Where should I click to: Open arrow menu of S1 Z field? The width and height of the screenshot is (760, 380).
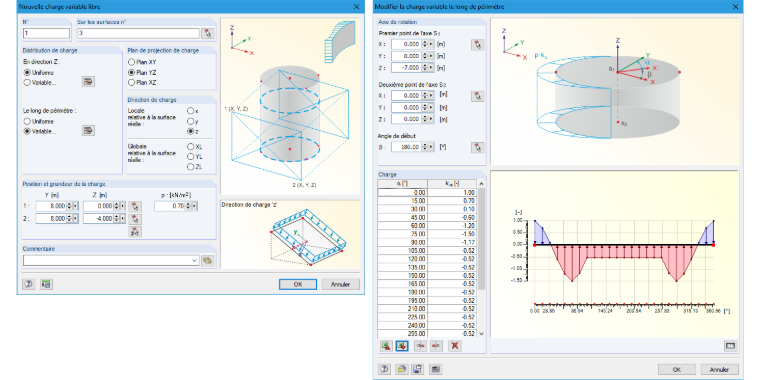[430, 68]
